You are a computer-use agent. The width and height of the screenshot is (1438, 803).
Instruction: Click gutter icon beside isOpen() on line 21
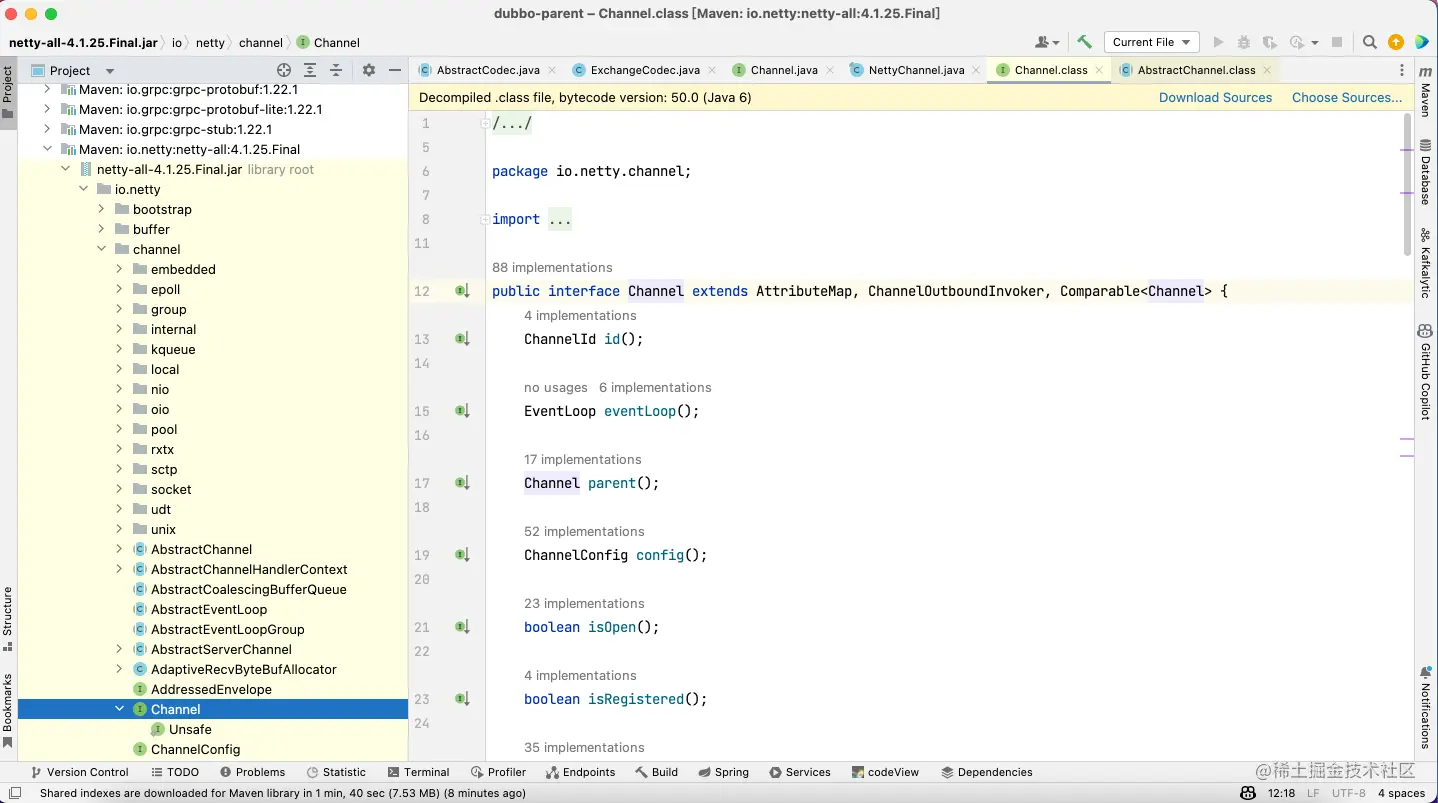(x=462, y=627)
